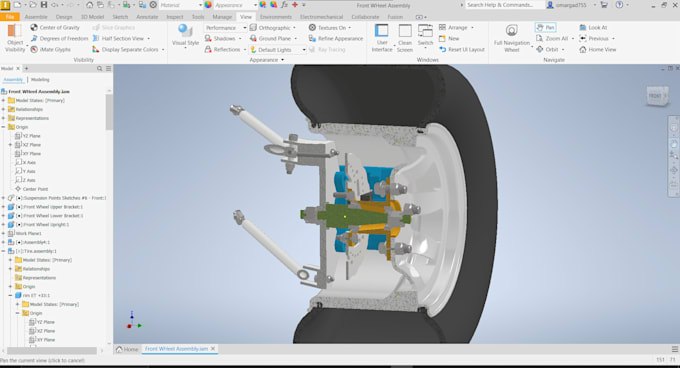Open a file with the Open folder icon
The image size is (680, 368).
click(33, 5)
